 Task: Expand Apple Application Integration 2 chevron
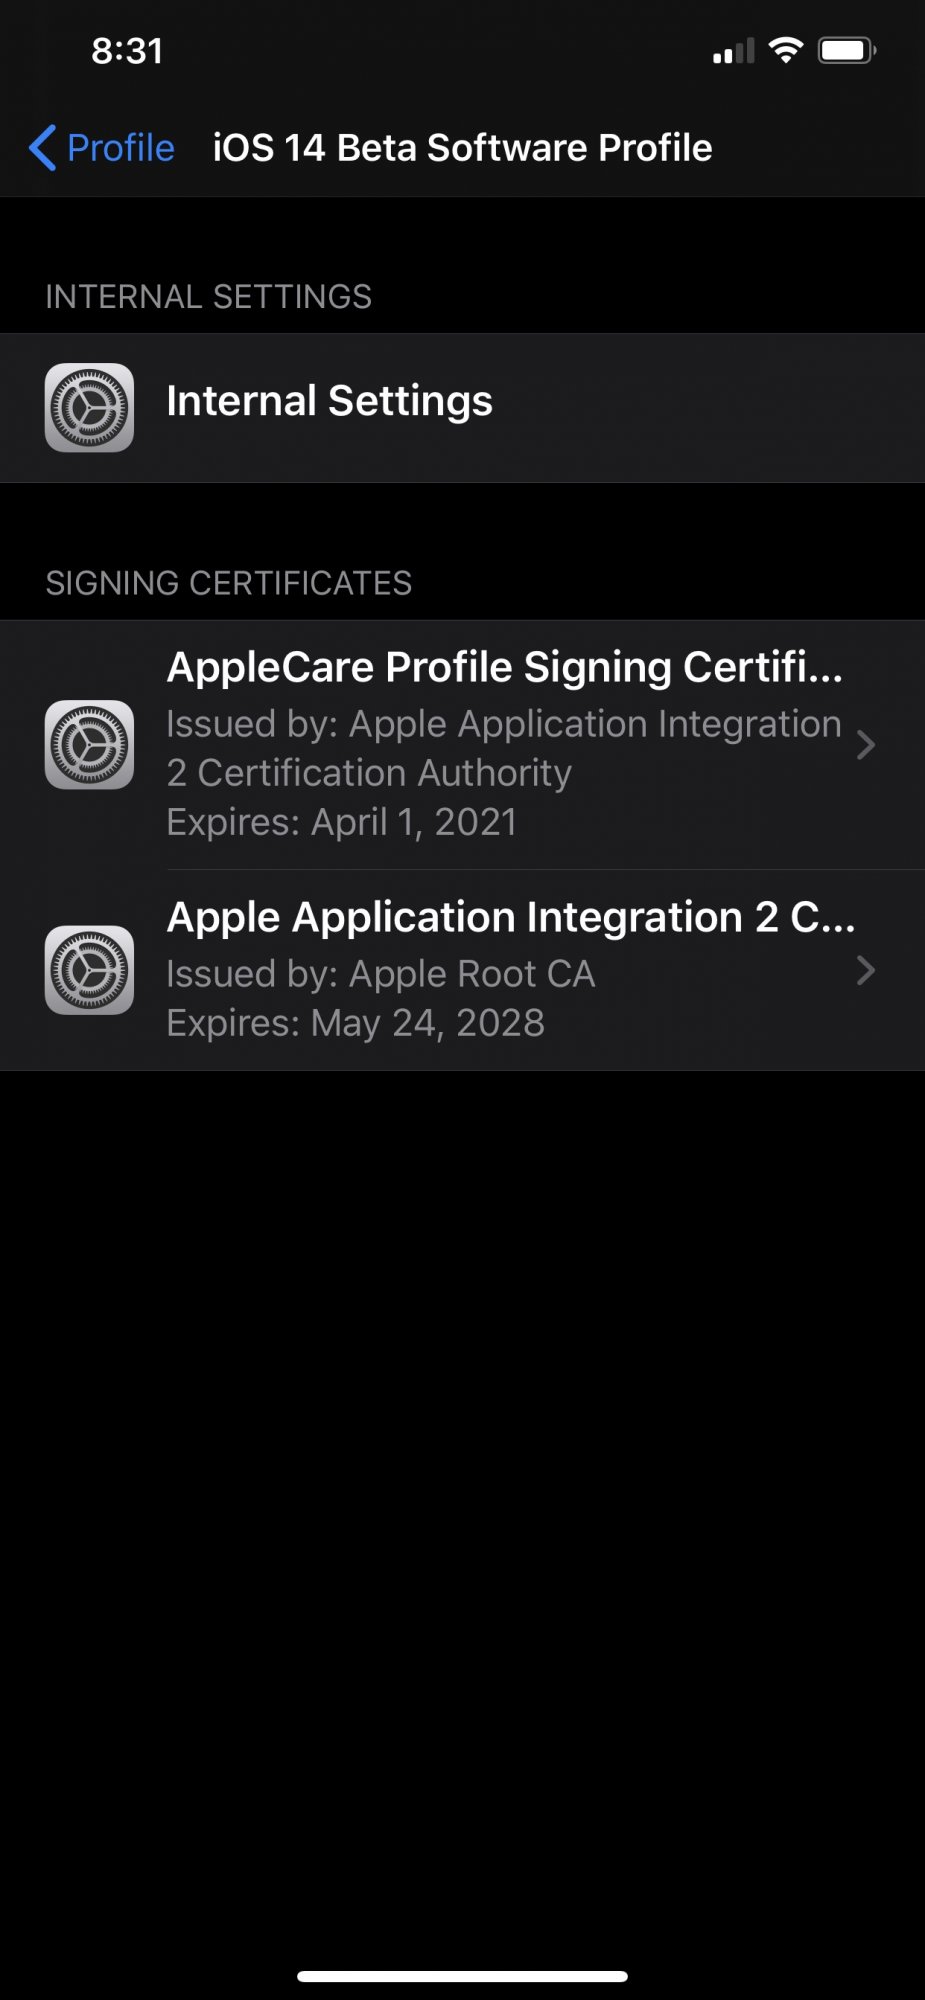coord(866,970)
